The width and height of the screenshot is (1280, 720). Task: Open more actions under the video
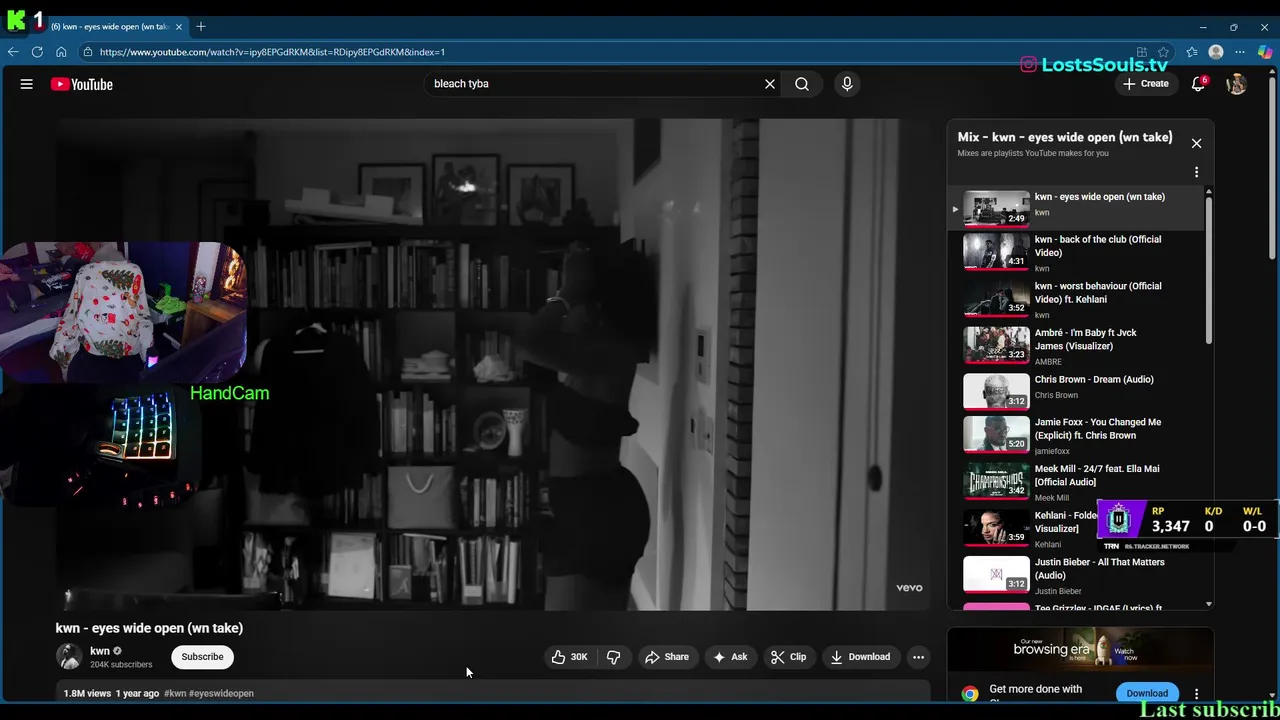point(918,657)
